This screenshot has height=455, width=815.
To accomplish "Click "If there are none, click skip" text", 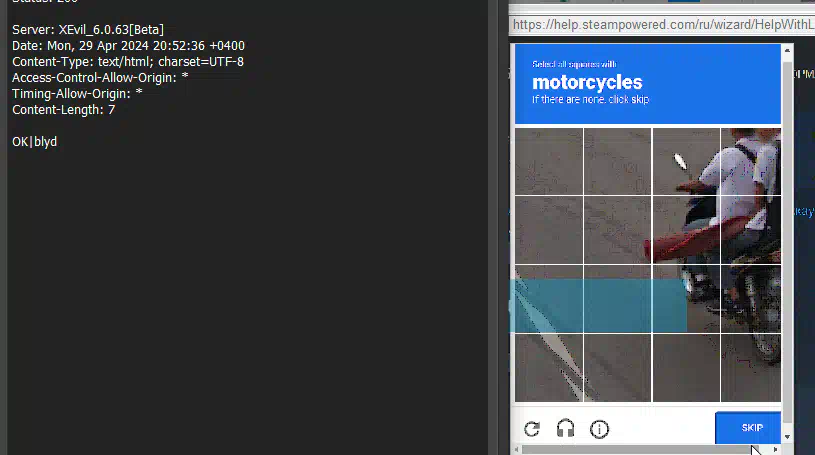I will click(590, 99).
